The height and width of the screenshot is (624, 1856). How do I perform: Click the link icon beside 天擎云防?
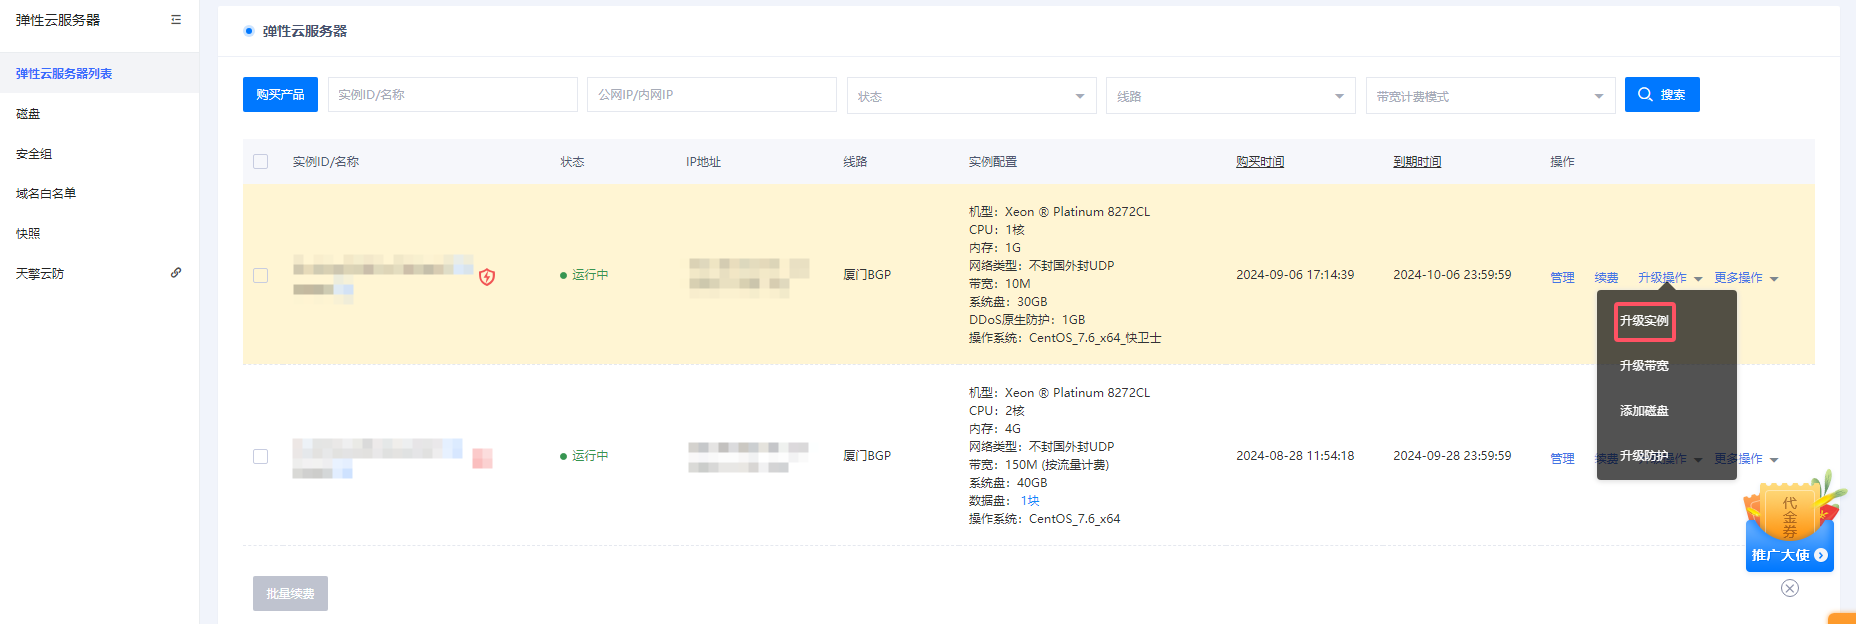pos(176,273)
